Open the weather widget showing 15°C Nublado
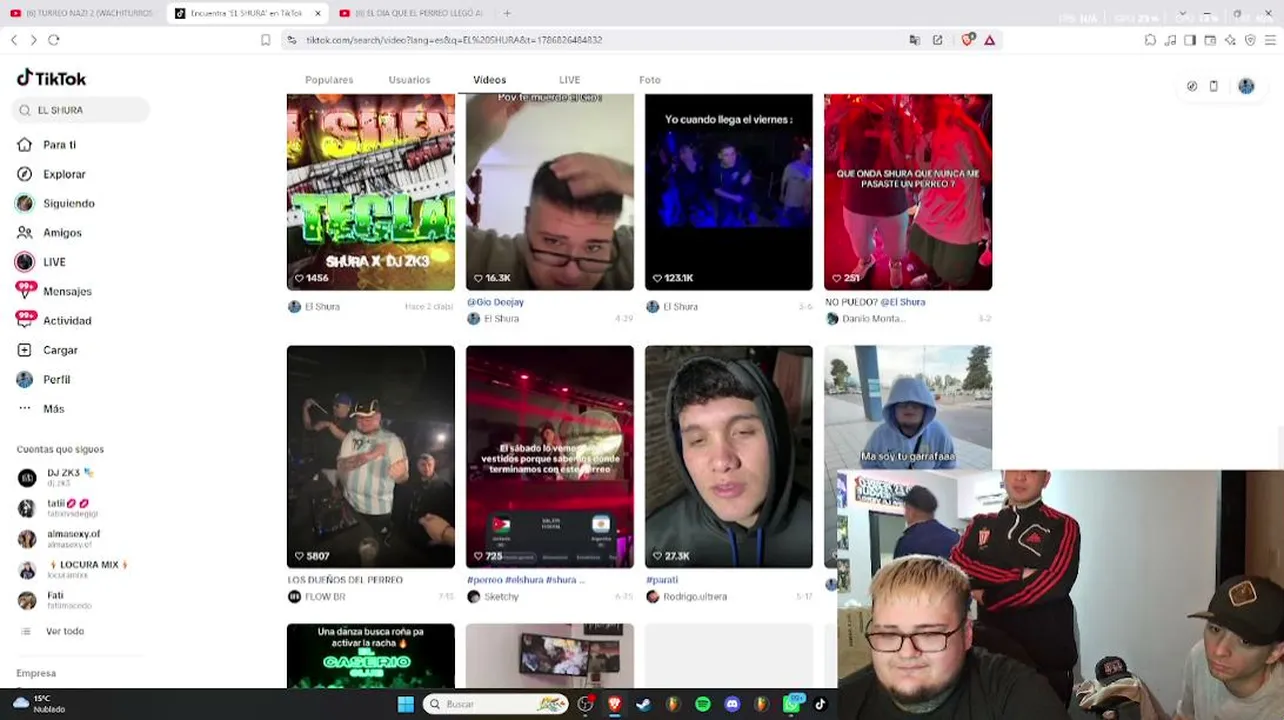The image size is (1284, 720). [39, 704]
